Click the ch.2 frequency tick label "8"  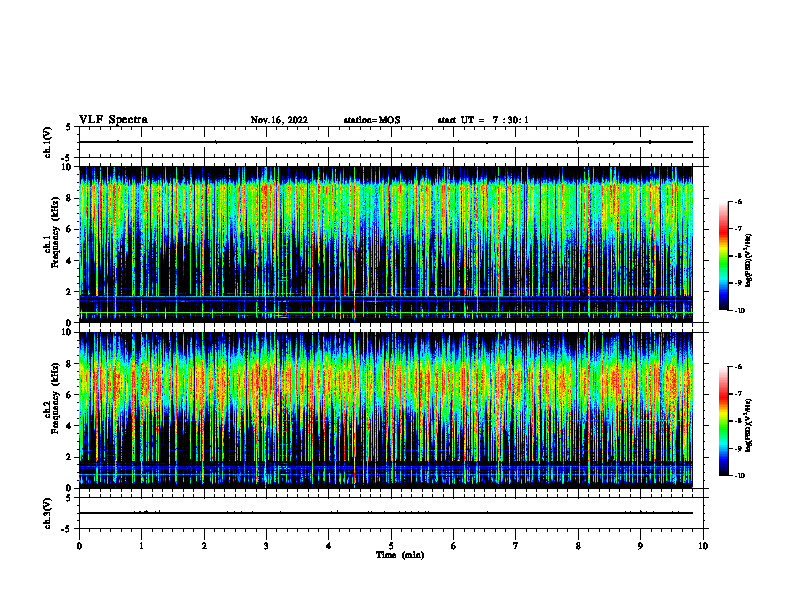point(70,364)
